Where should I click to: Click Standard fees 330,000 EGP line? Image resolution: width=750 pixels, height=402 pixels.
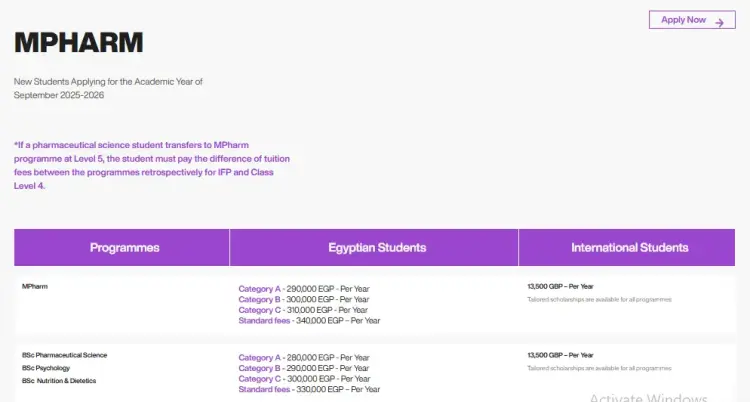click(x=309, y=389)
